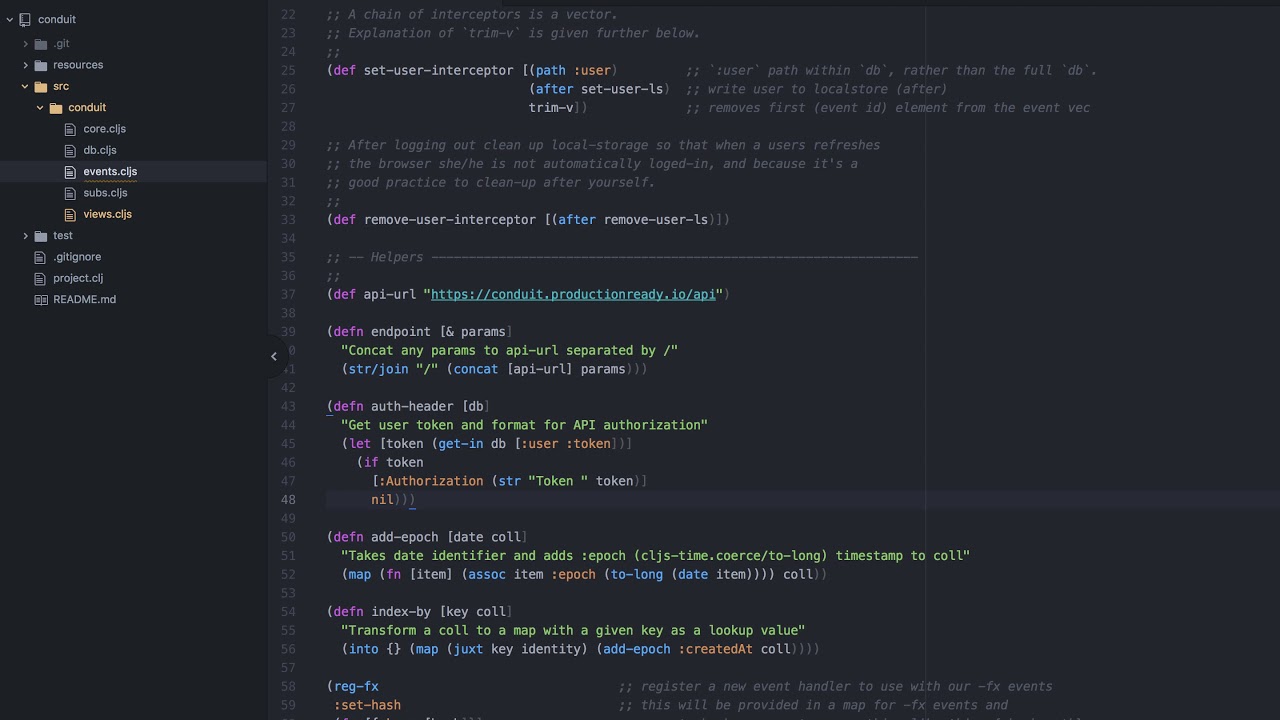Open project.clj file
This screenshot has height=720, width=1280.
pyautogui.click(x=78, y=278)
